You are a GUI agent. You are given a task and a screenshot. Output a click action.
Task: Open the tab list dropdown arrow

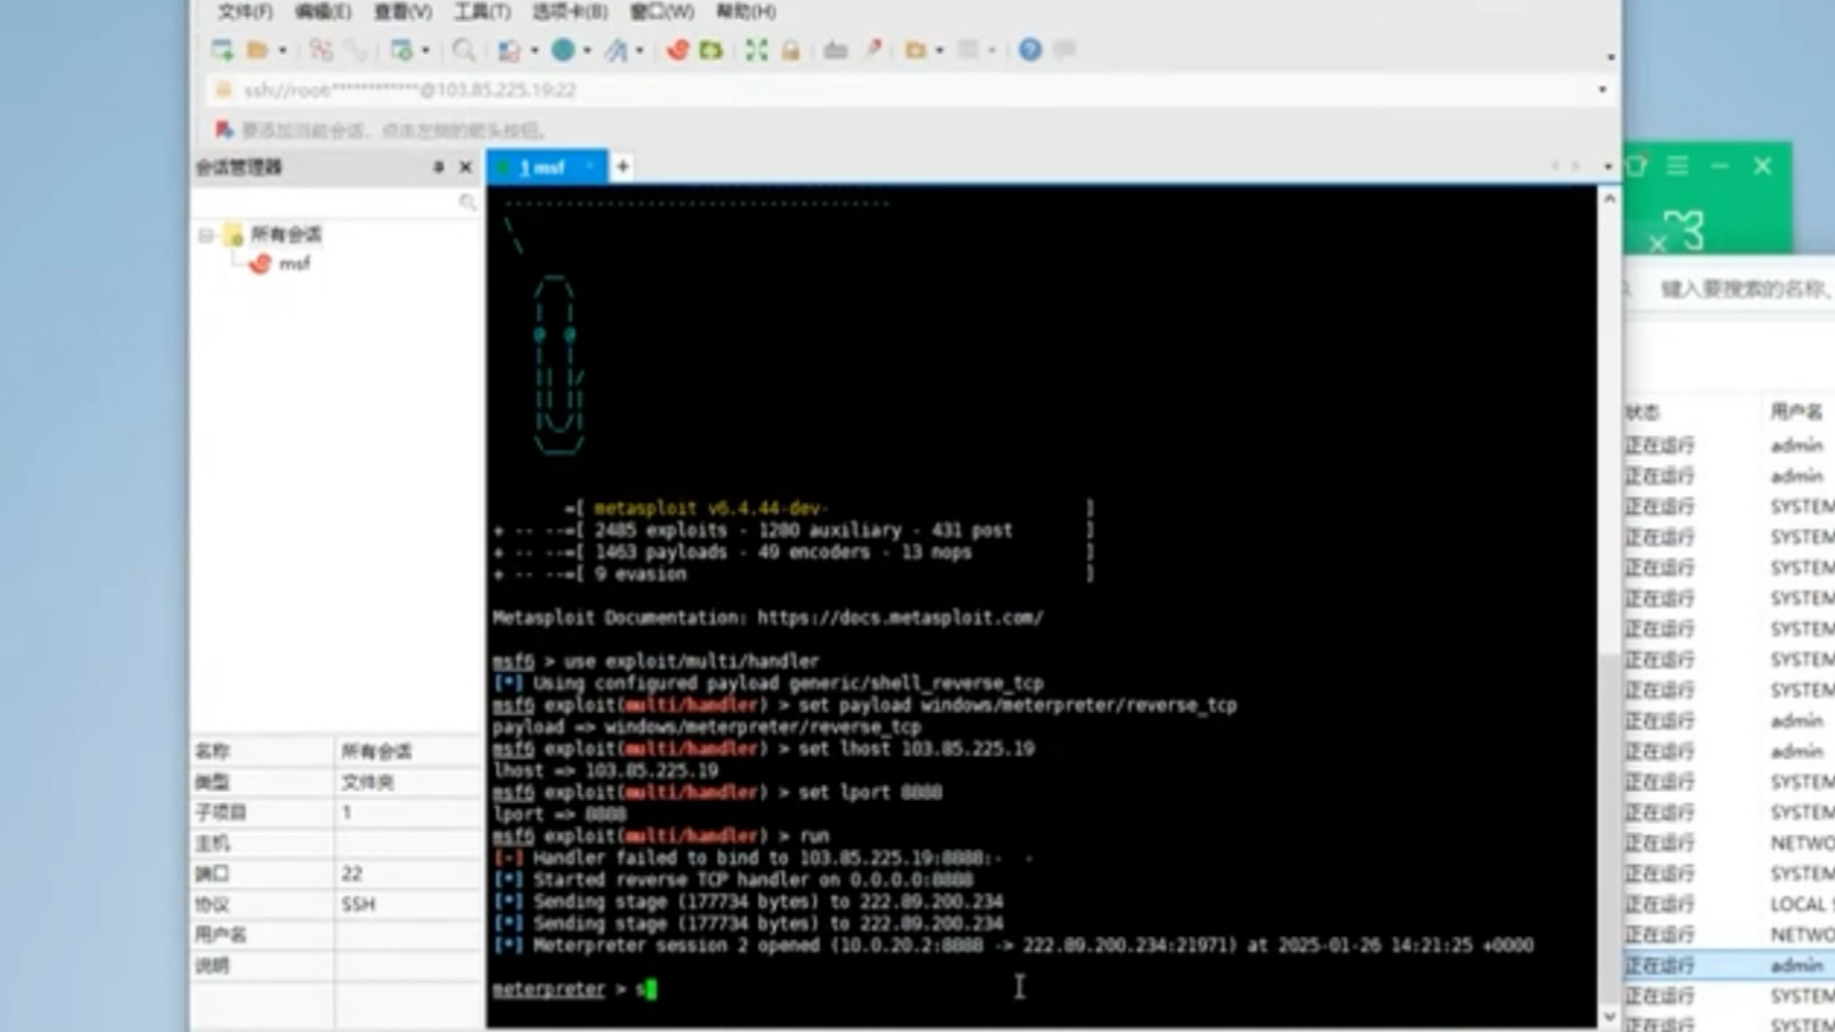click(1607, 167)
